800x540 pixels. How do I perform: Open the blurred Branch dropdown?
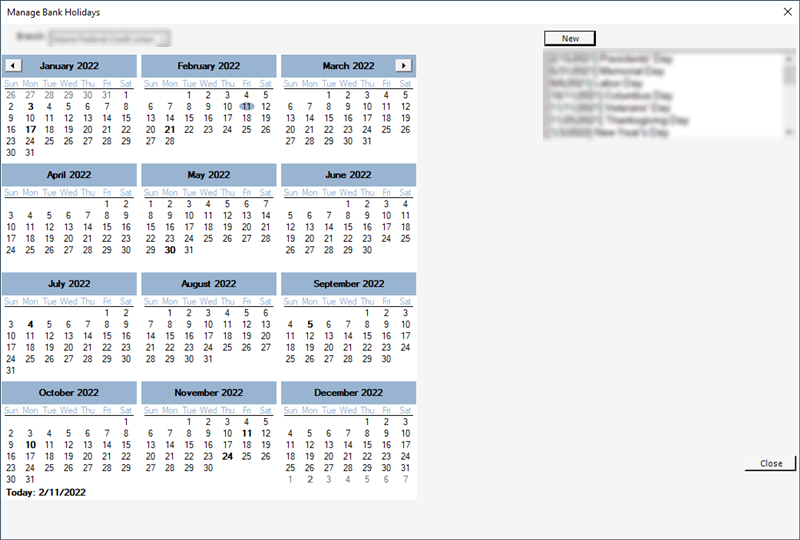click(x=109, y=38)
